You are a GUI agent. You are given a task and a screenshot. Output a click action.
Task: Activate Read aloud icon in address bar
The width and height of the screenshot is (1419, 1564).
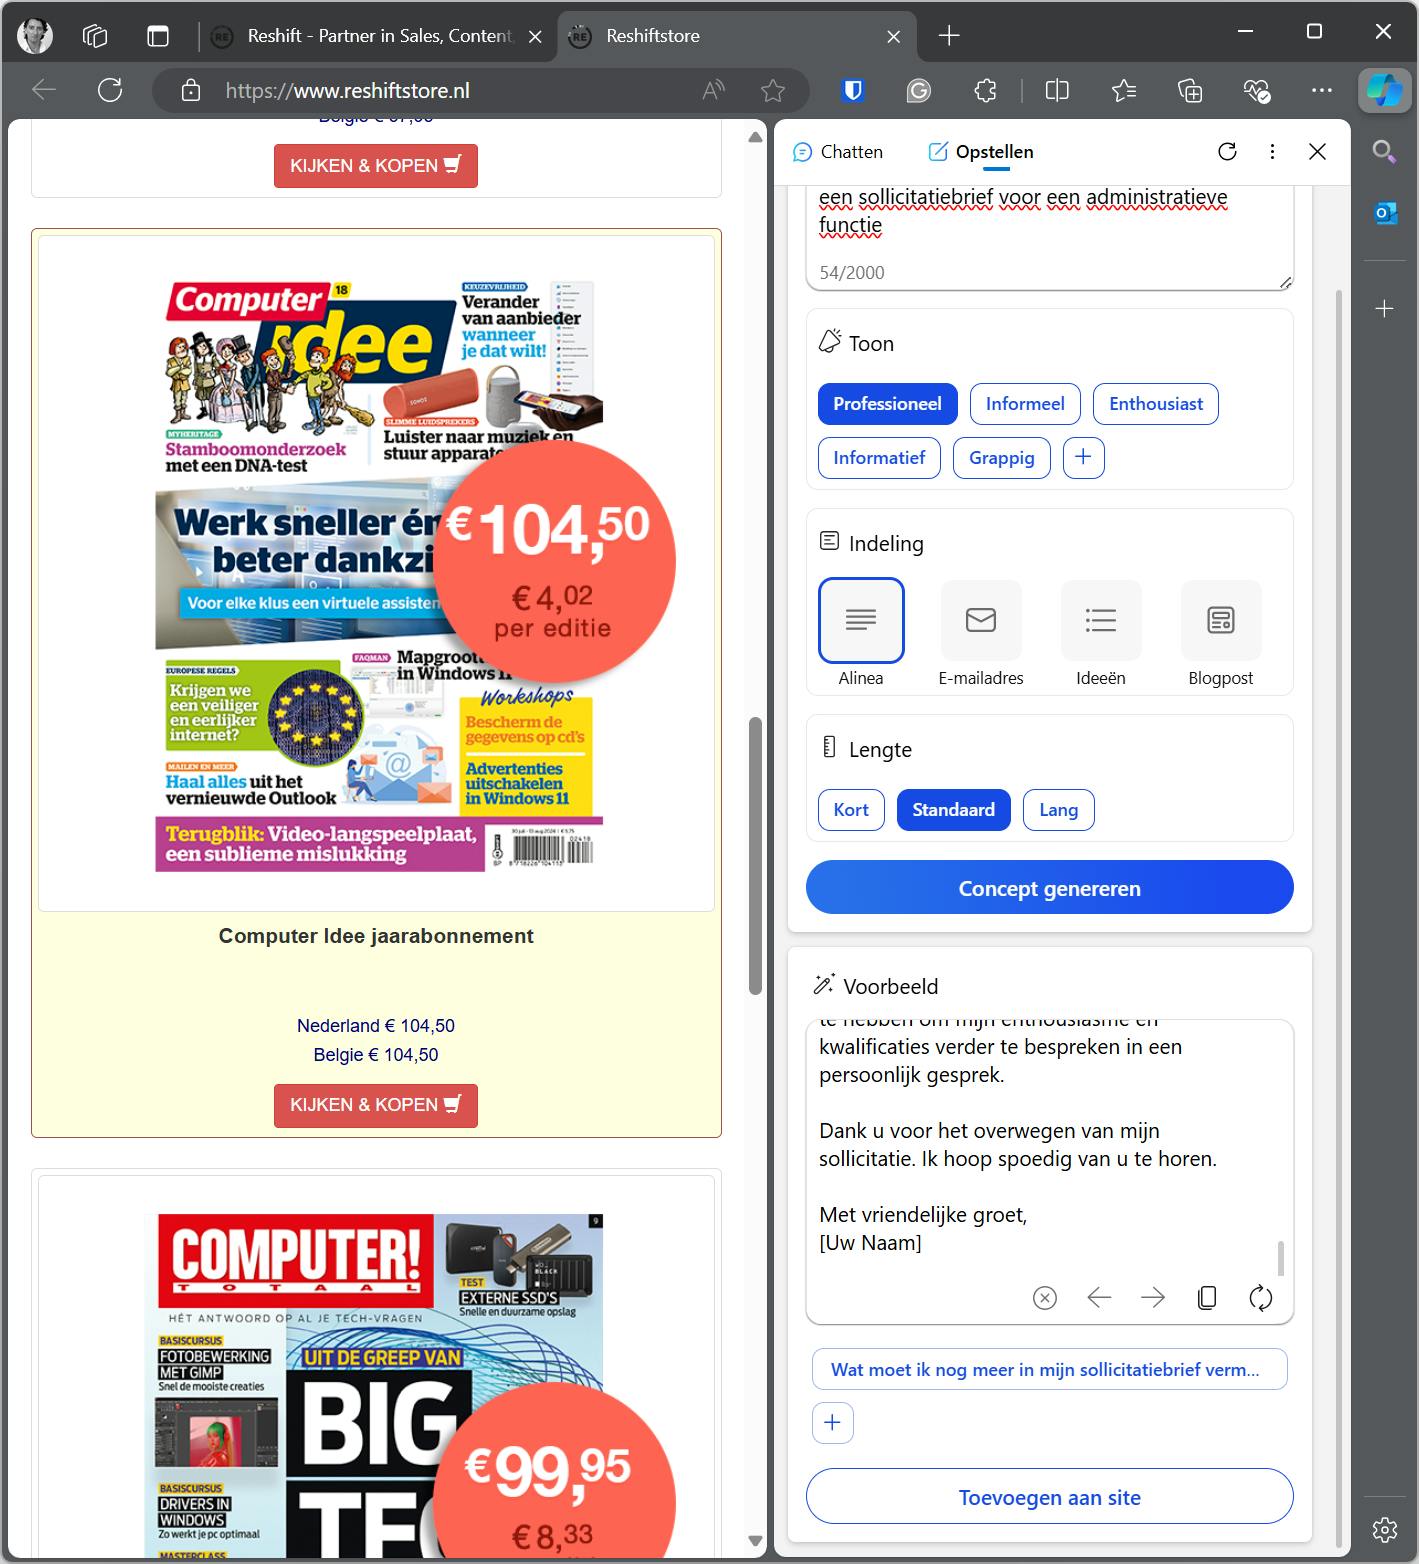(x=713, y=91)
